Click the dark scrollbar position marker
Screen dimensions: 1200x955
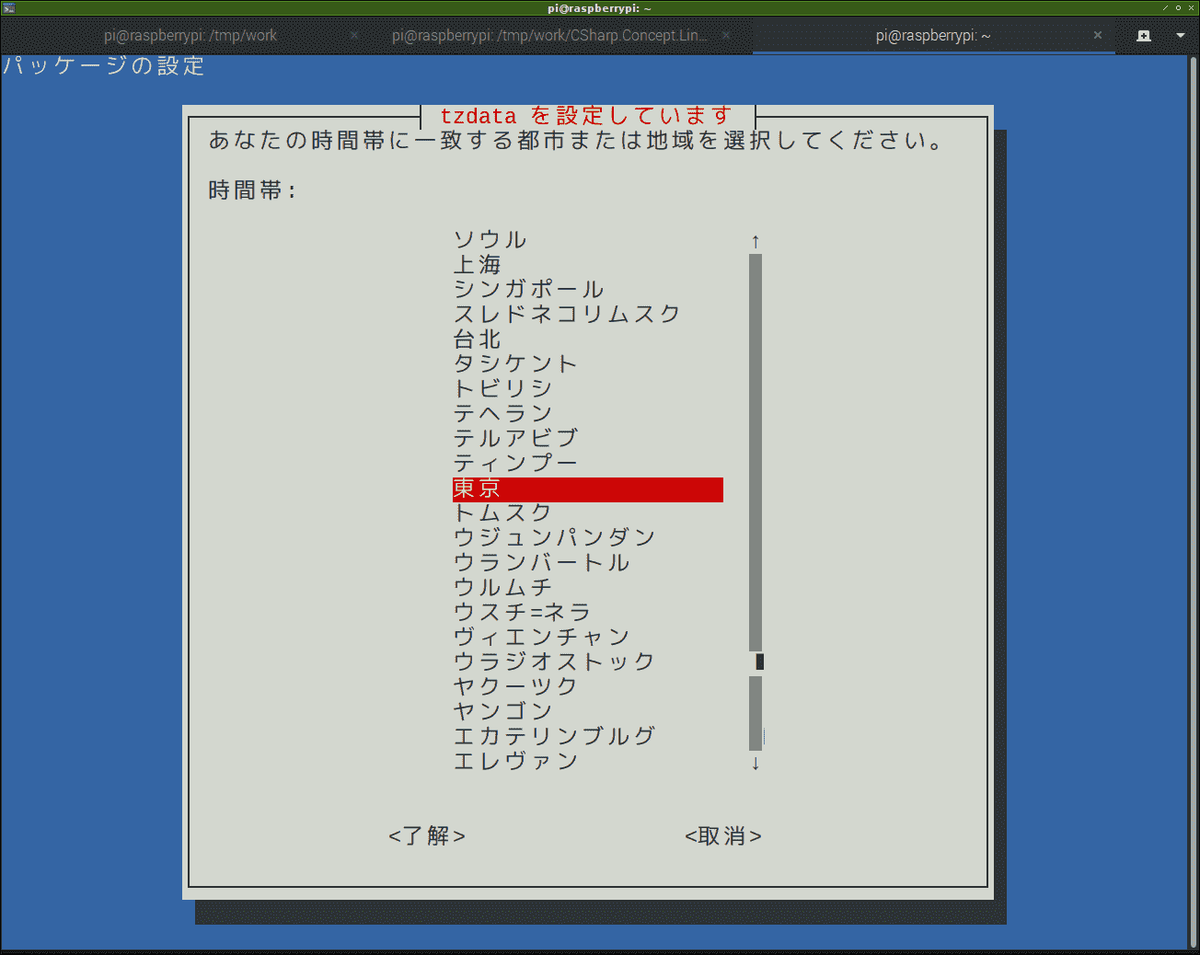click(x=760, y=662)
